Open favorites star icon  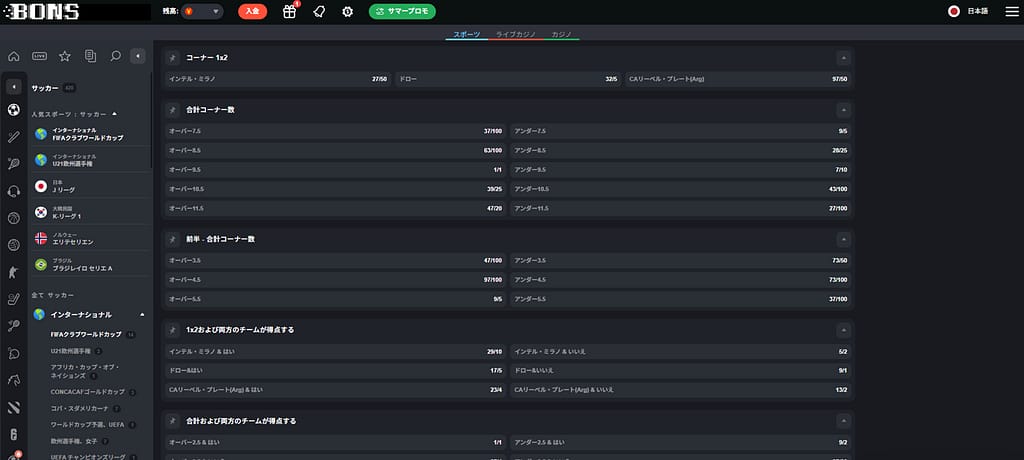[65, 56]
